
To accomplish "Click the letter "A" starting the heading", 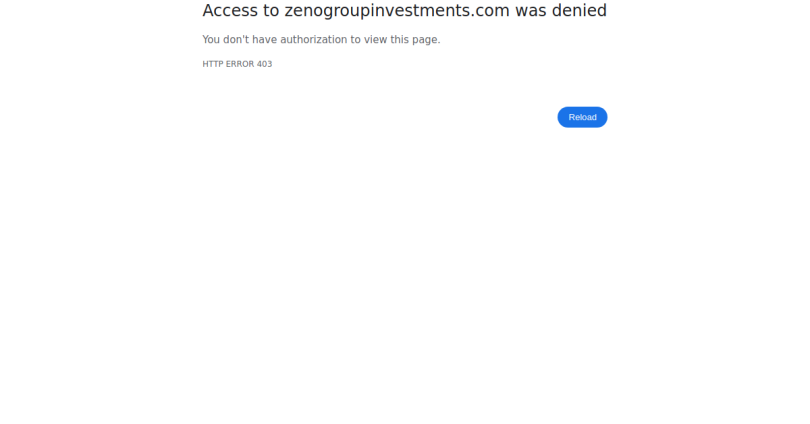I will point(209,11).
